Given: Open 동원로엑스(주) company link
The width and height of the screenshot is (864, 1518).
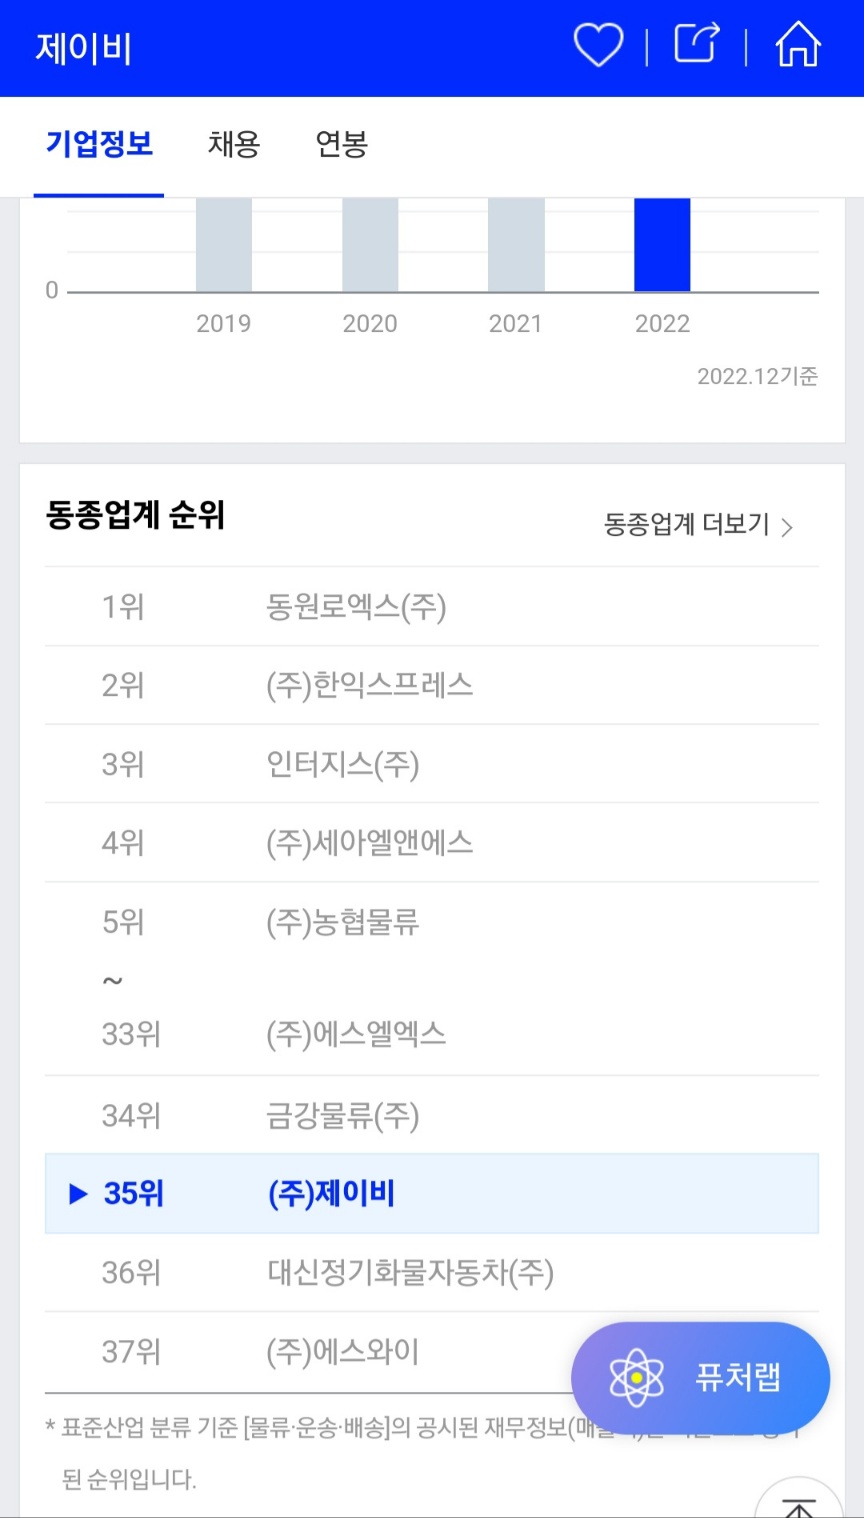Looking at the screenshot, I should point(356,607).
